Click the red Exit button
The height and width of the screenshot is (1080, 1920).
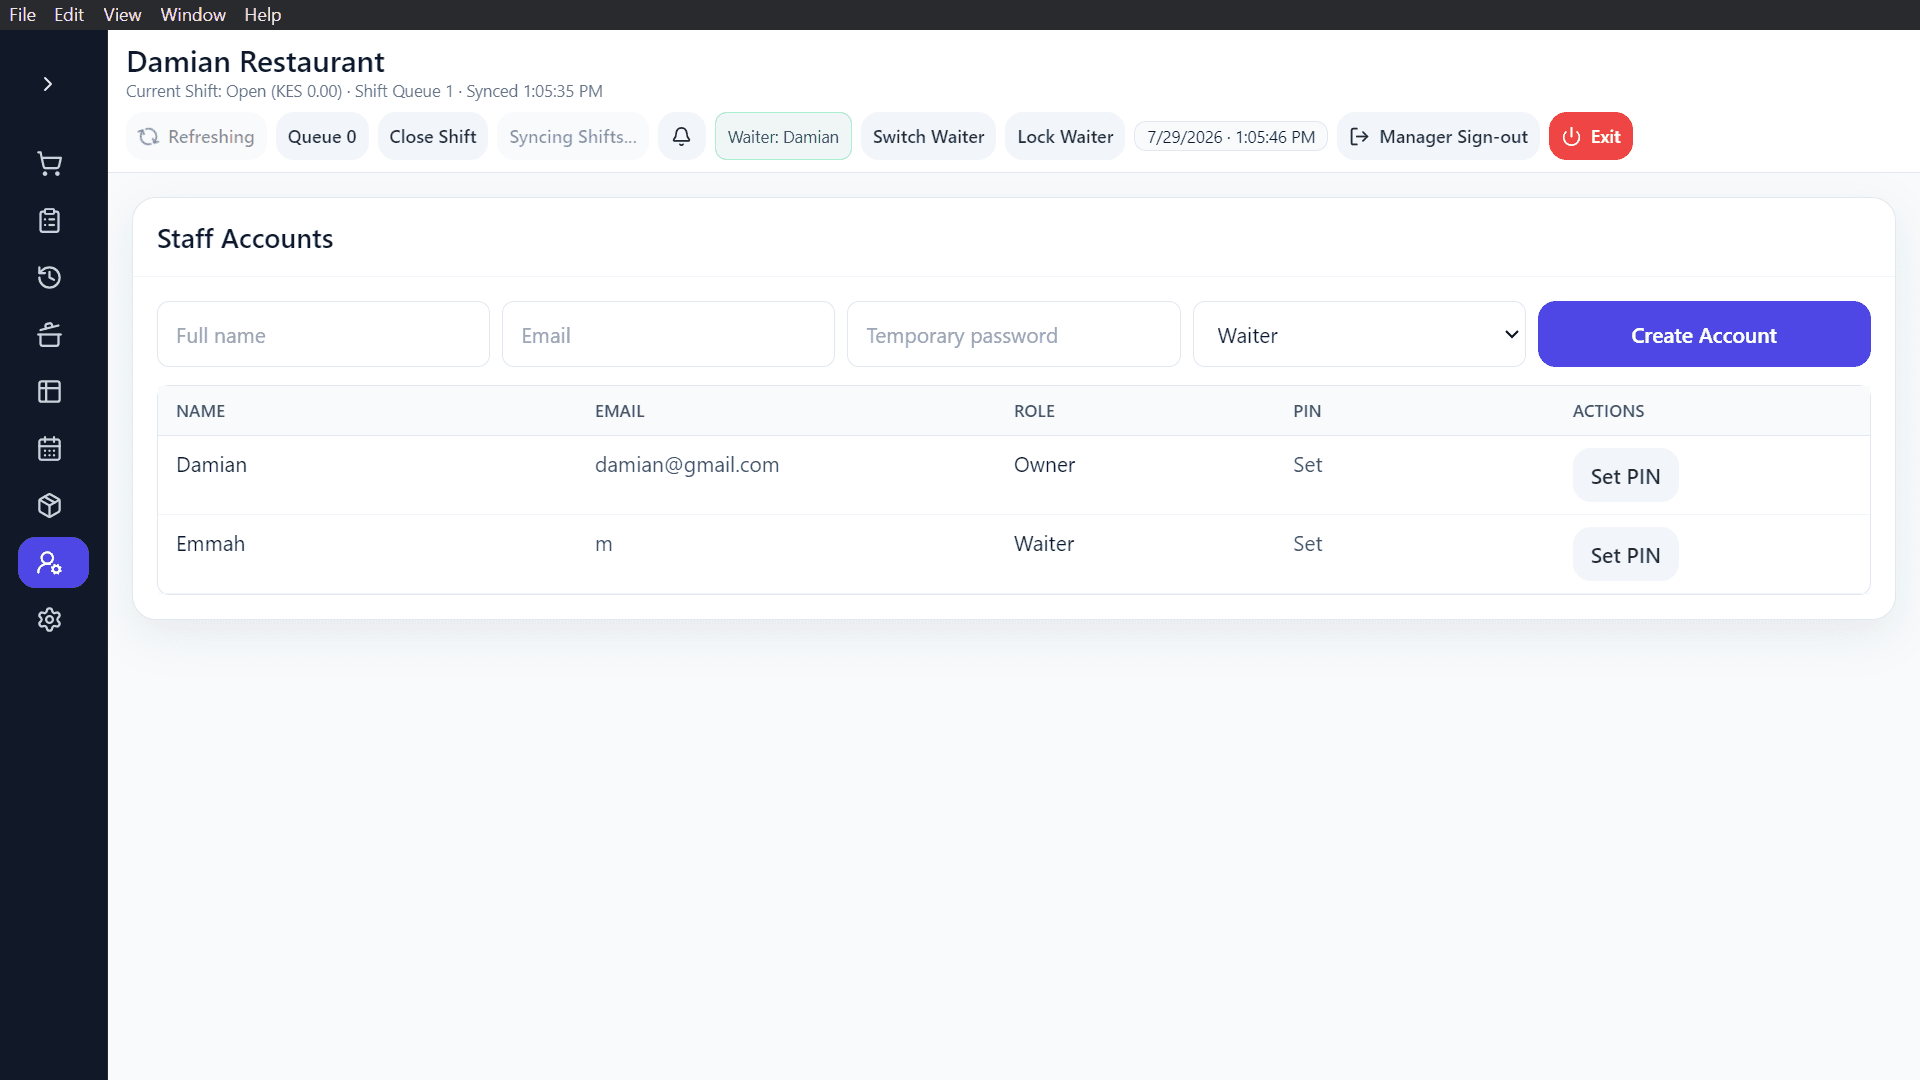point(1591,136)
